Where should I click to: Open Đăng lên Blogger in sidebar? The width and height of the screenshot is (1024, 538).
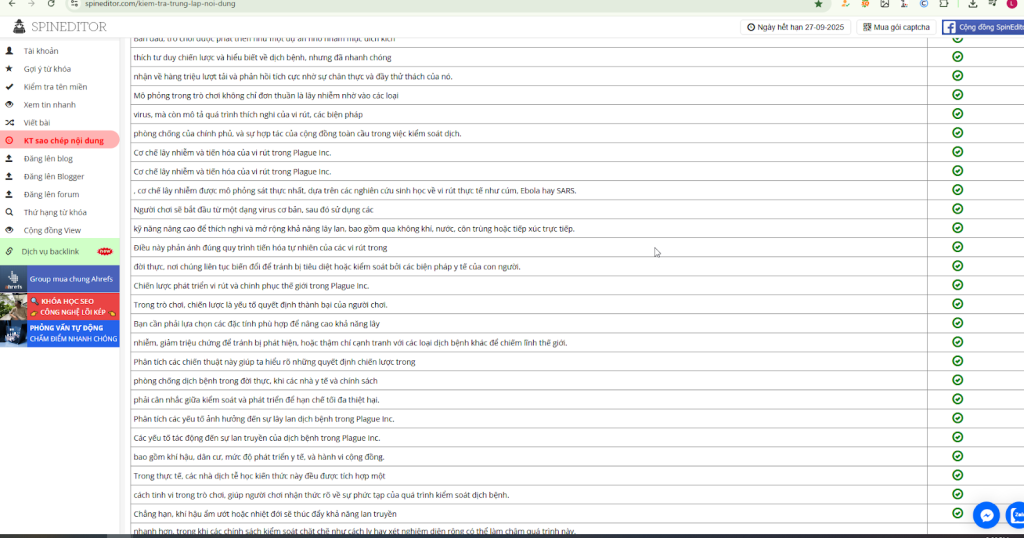pyautogui.click(x=53, y=176)
